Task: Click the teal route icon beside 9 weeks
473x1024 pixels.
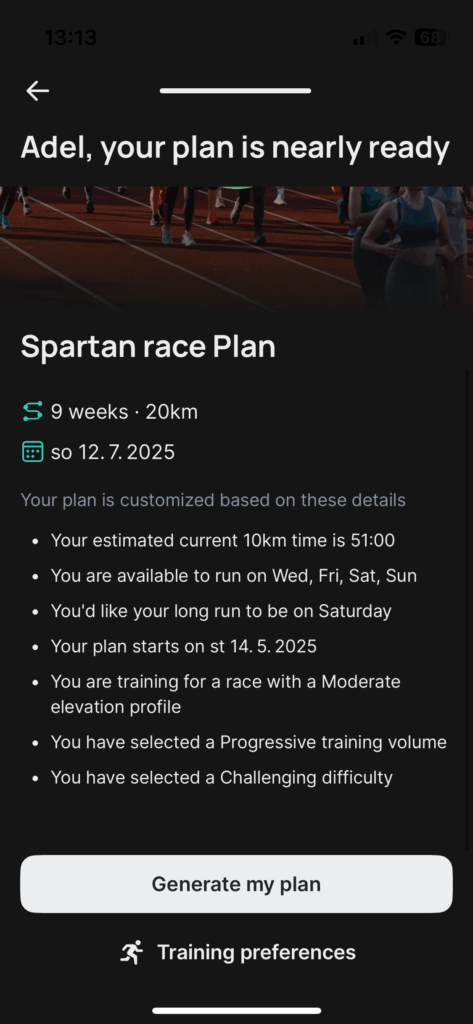Action: pos(32,412)
